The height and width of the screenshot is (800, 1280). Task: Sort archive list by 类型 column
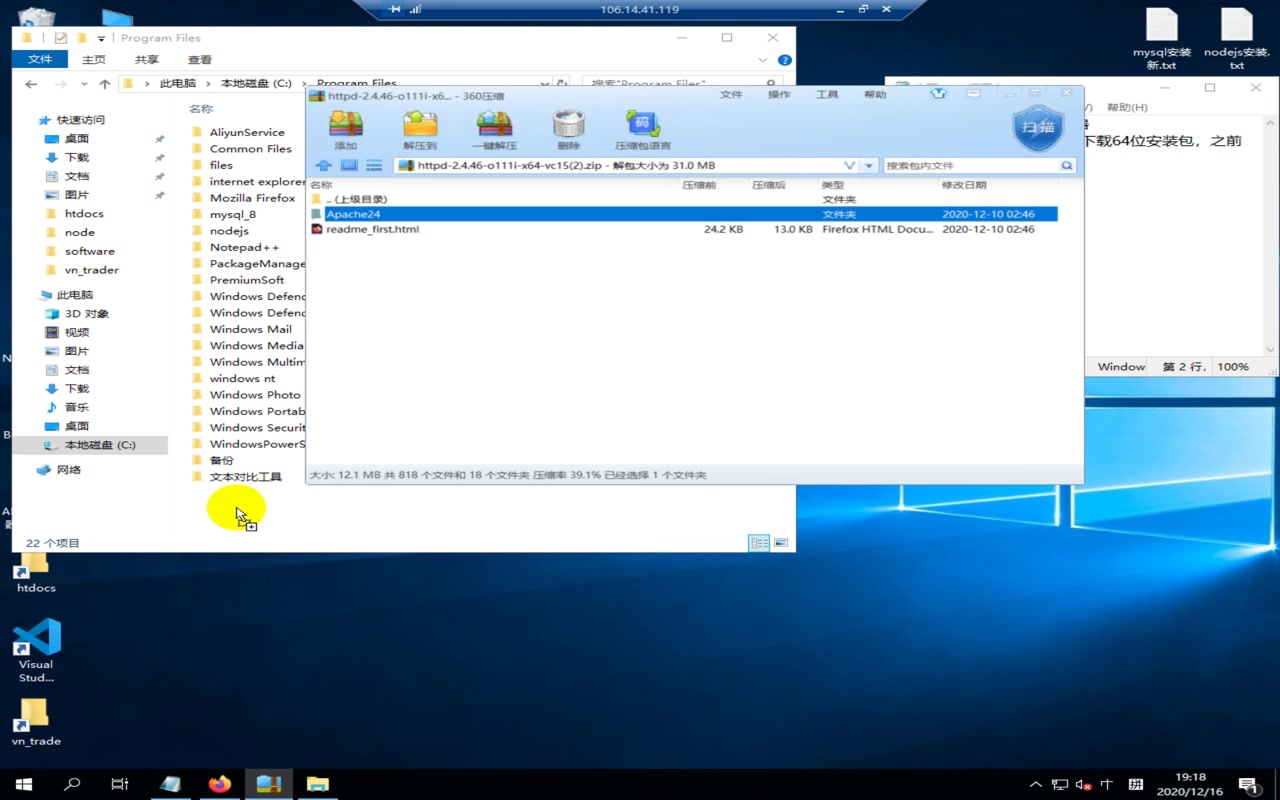point(833,185)
